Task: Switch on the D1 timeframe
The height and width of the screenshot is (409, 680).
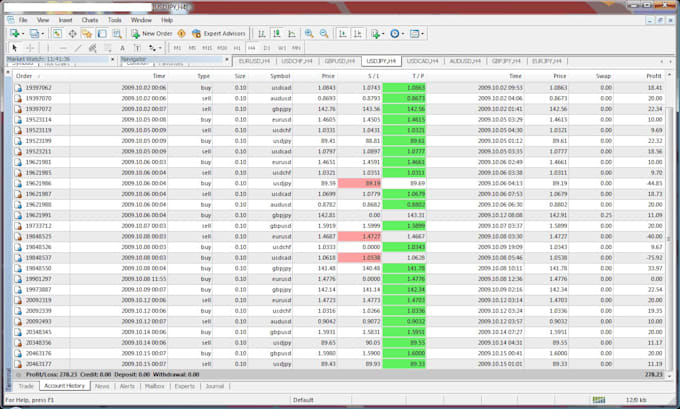Action: 265,47
